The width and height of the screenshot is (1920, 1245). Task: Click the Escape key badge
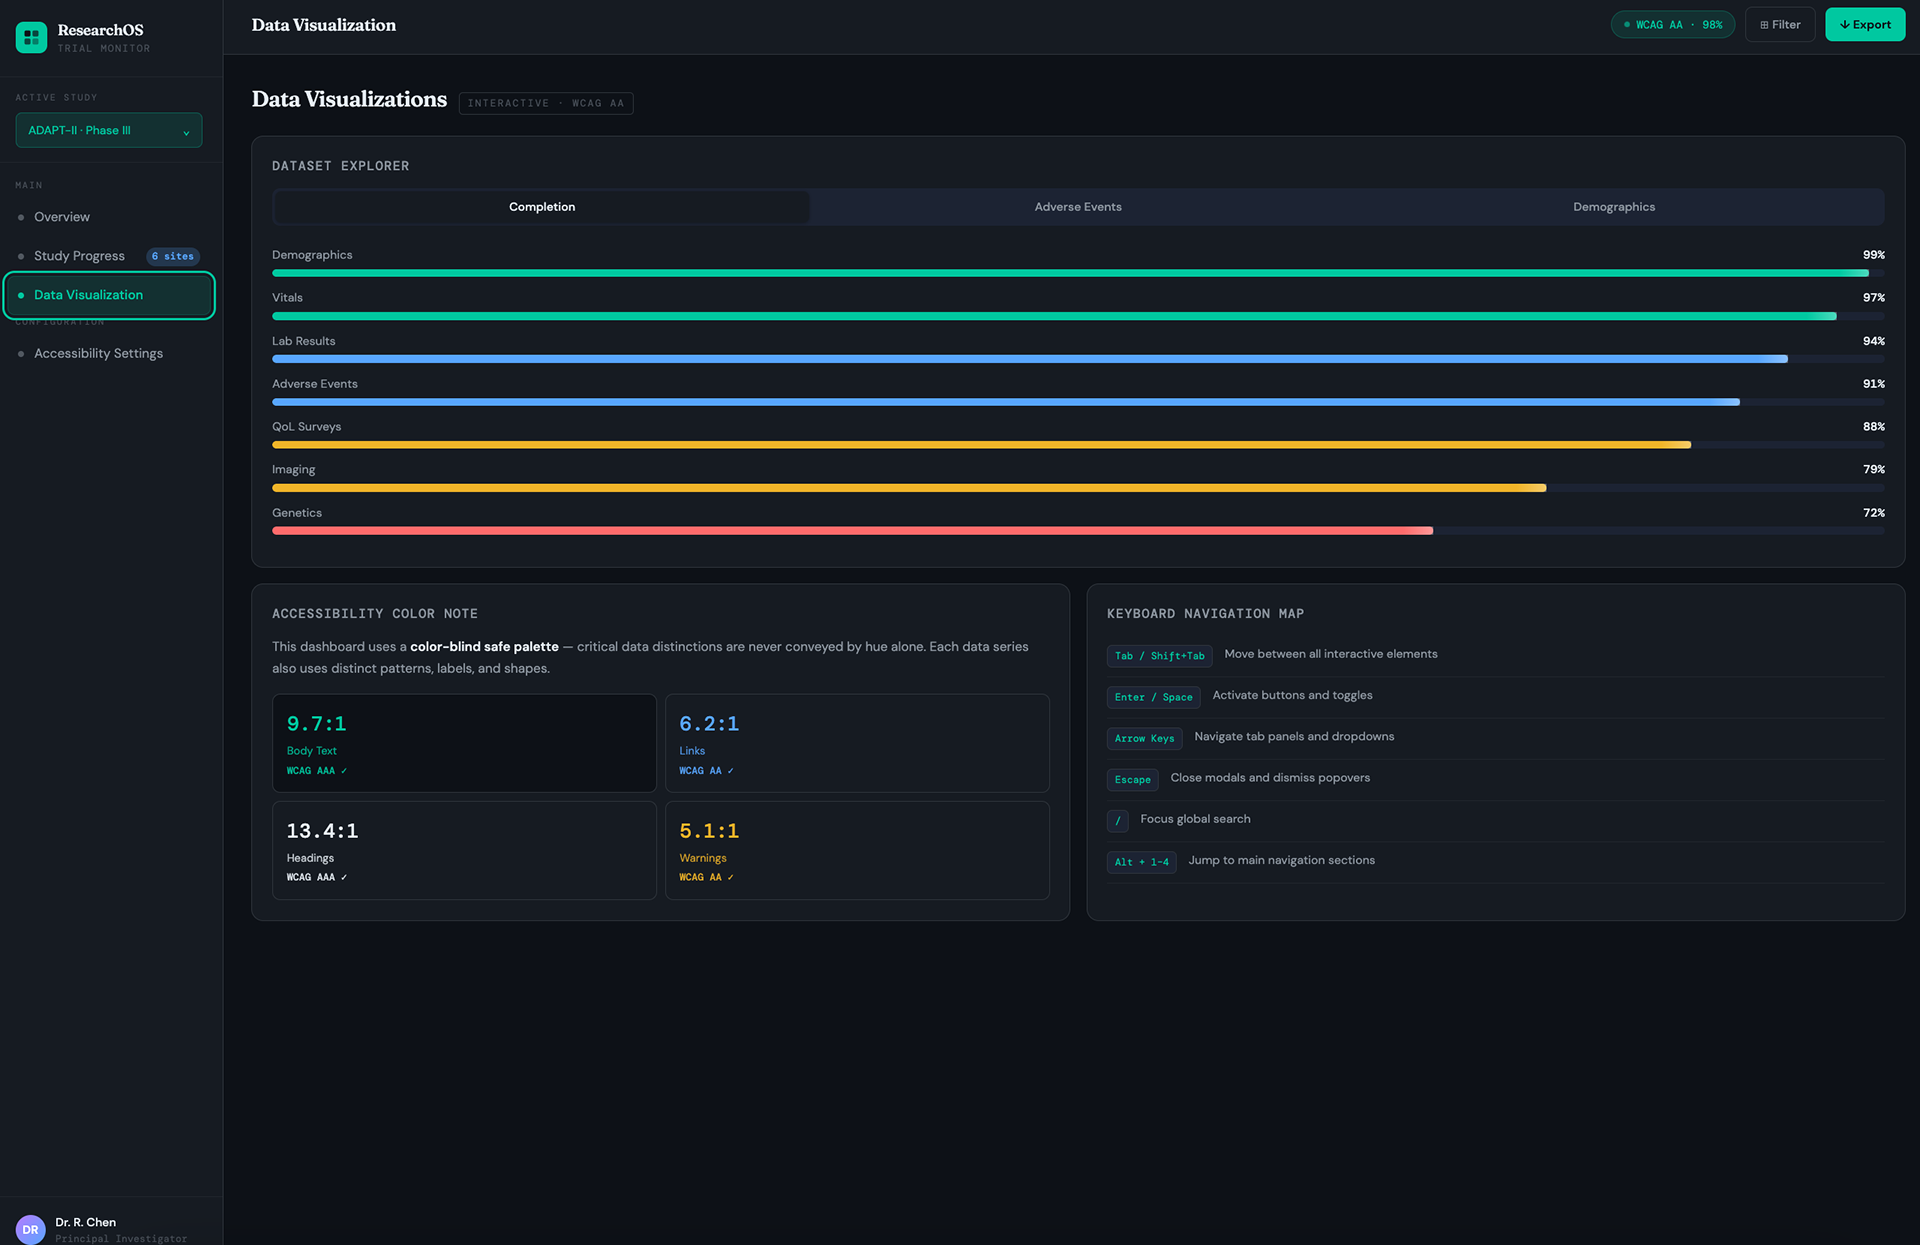click(x=1132, y=780)
